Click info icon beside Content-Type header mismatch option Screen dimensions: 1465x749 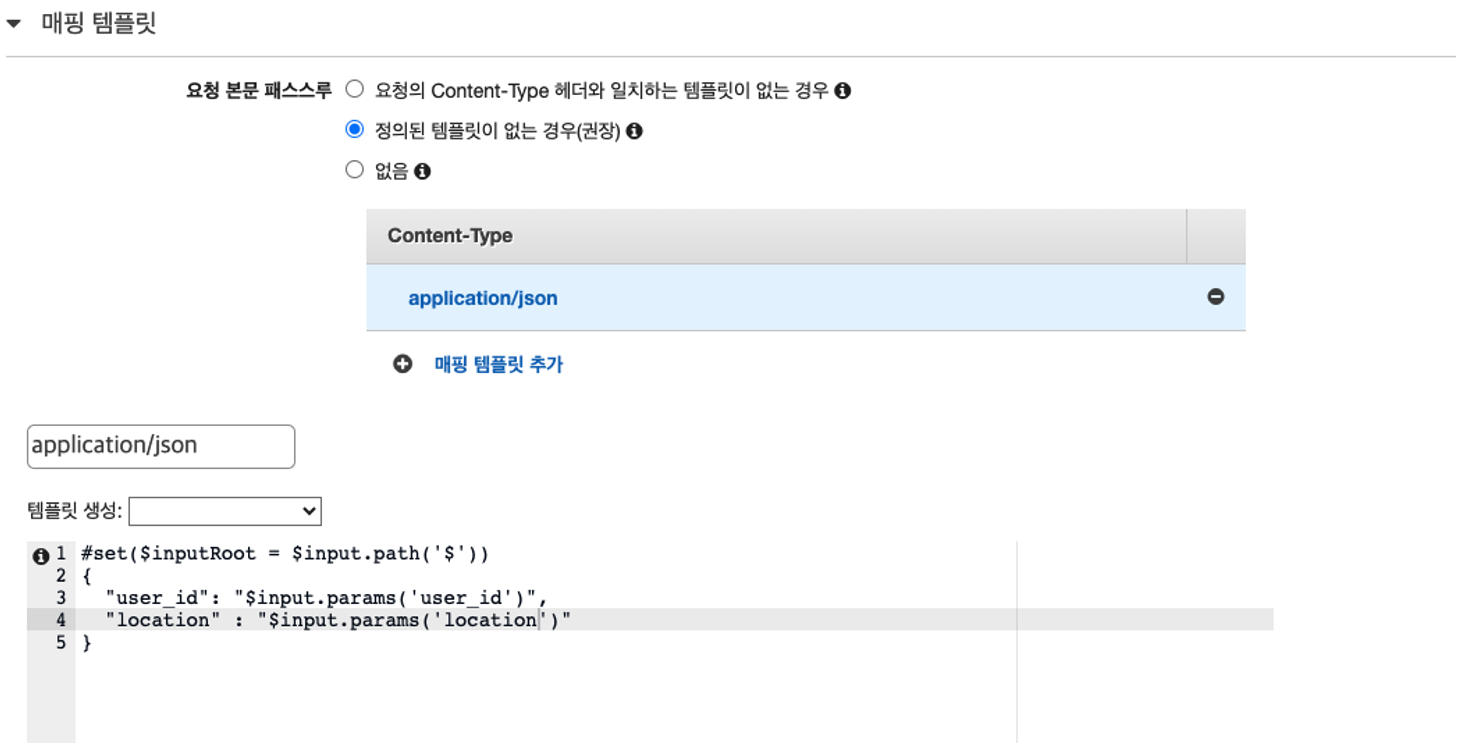coord(842,91)
